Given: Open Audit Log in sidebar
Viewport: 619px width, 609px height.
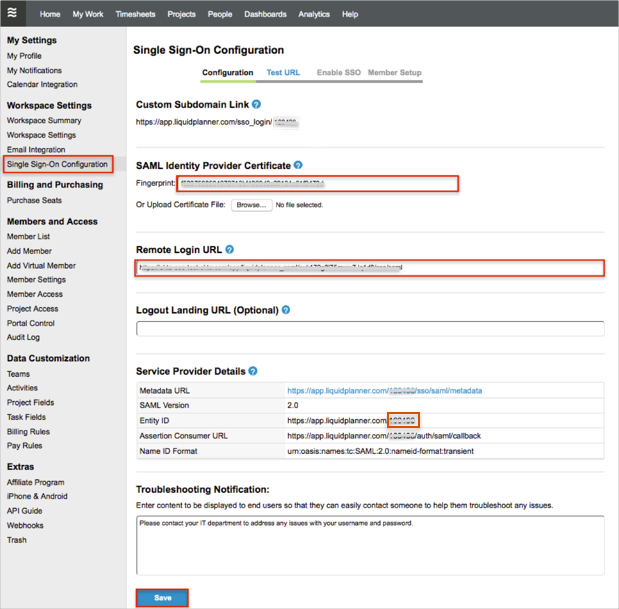Looking at the screenshot, I should (x=23, y=338).
